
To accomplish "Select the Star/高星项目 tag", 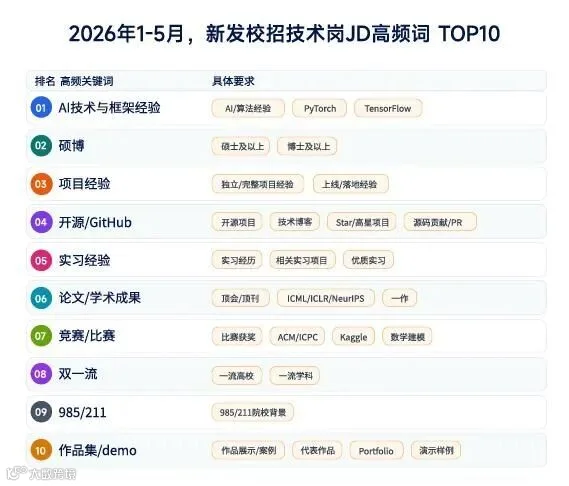I will click(x=362, y=222).
